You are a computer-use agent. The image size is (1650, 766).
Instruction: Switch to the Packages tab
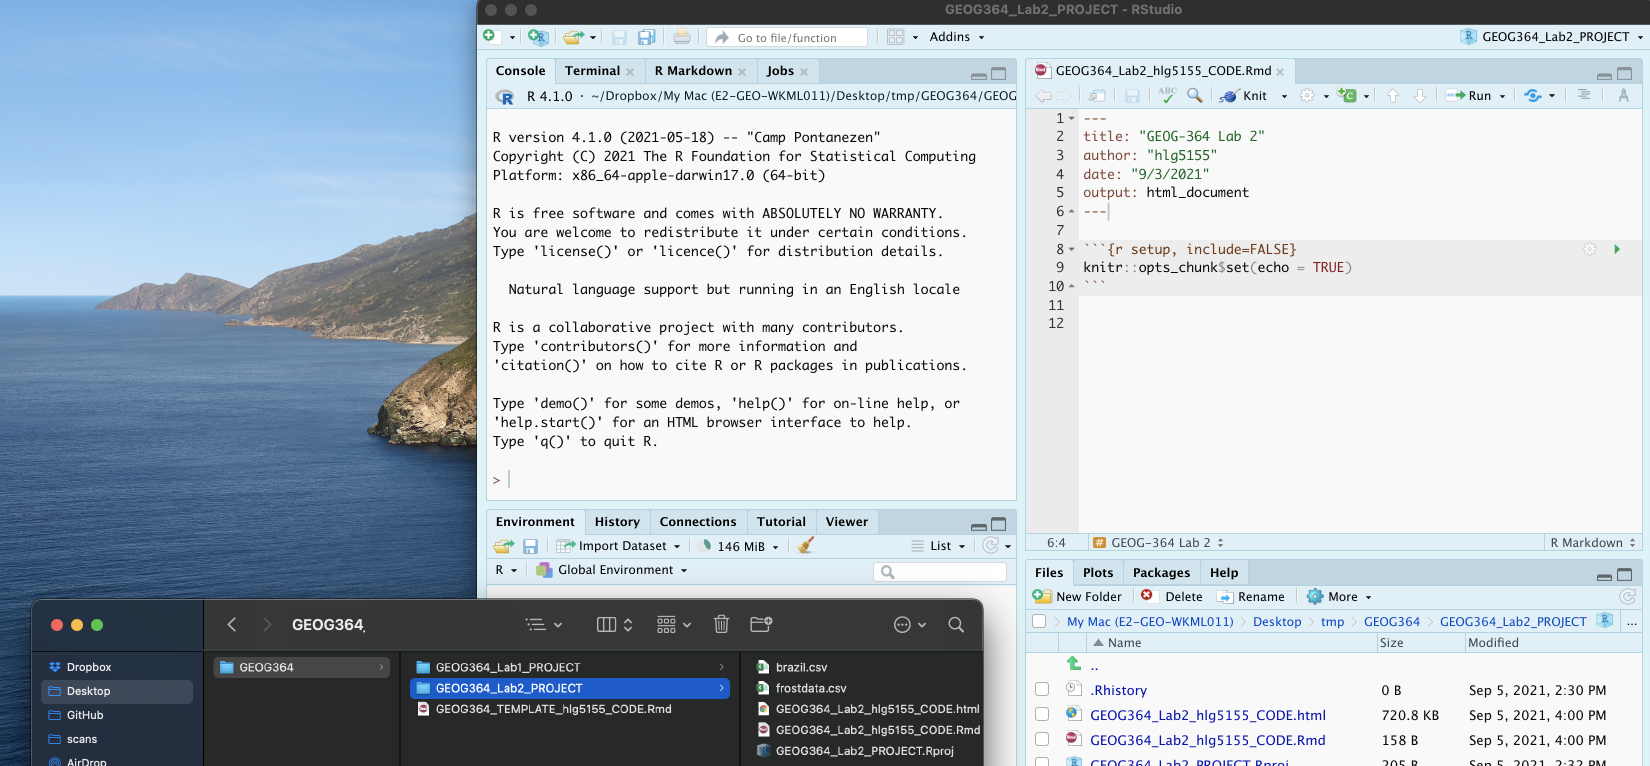[1161, 573]
